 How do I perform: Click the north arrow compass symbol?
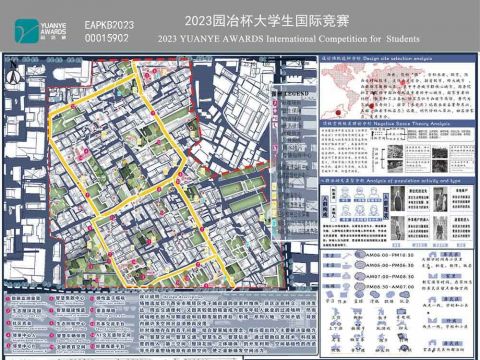pyautogui.click(x=13, y=73)
